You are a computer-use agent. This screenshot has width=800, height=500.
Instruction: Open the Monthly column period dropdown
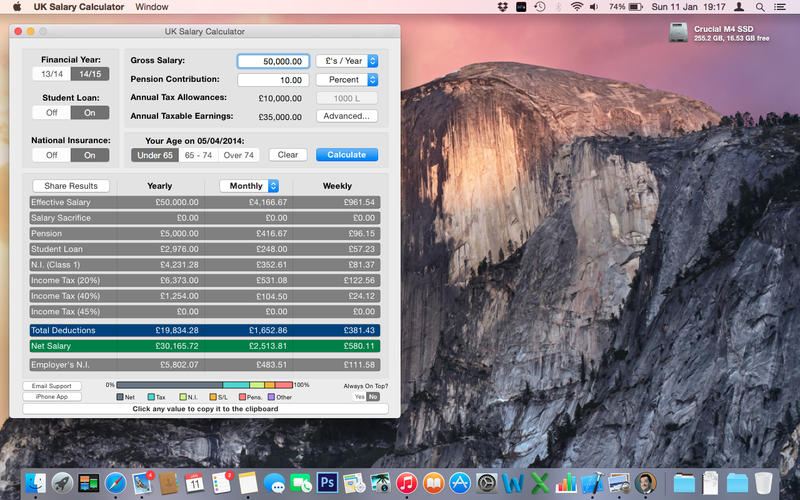click(249, 186)
